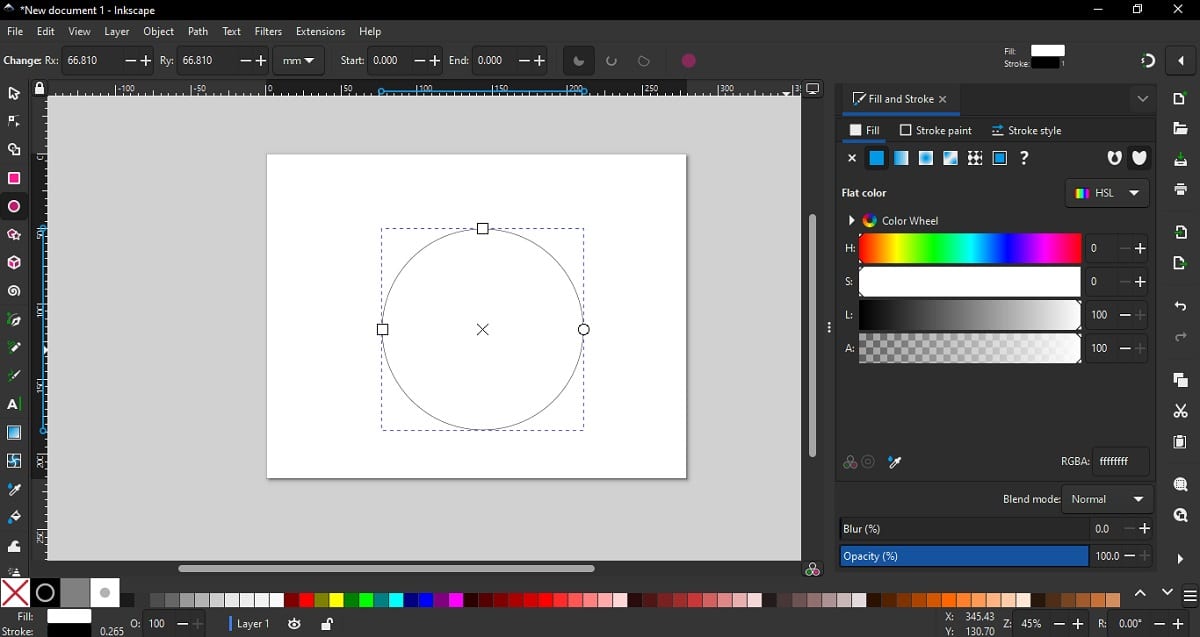
Task: Click the RGBA hex input field
Action: coord(1120,461)
